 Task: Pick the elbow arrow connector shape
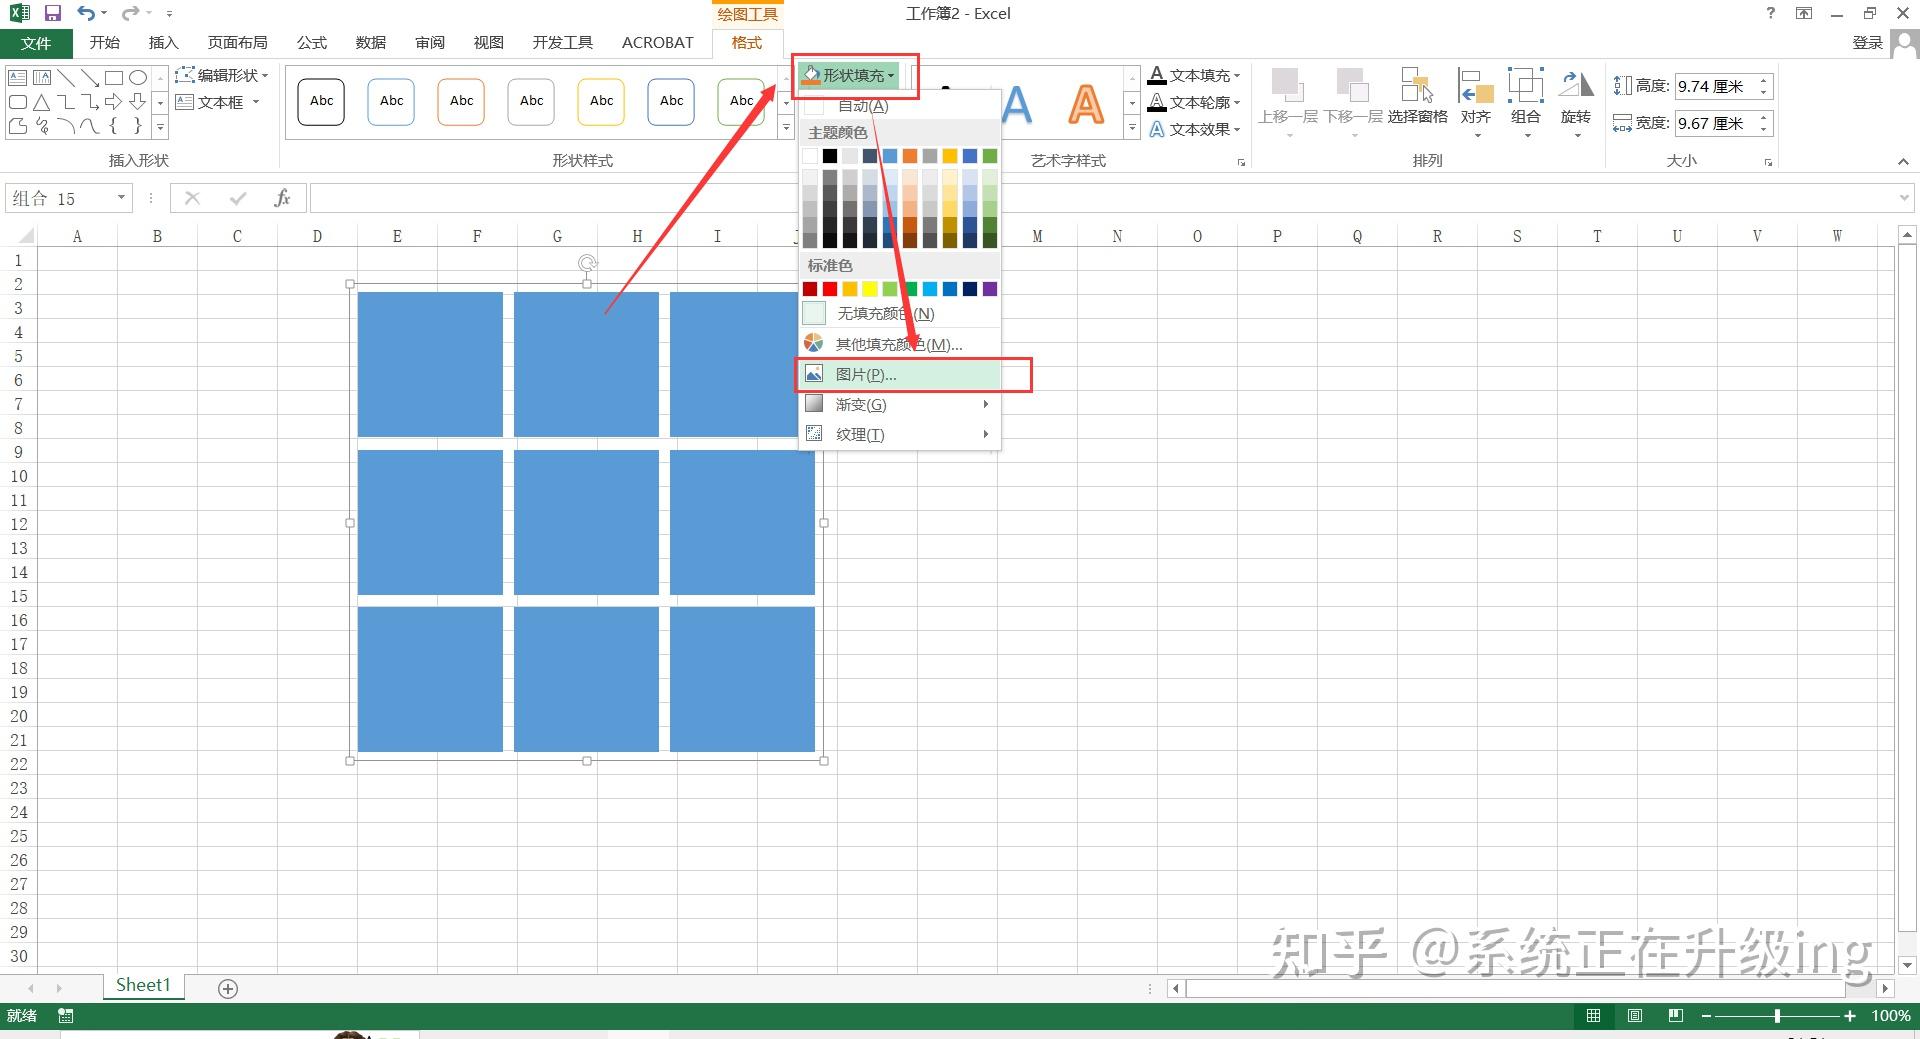pos(89,101)
